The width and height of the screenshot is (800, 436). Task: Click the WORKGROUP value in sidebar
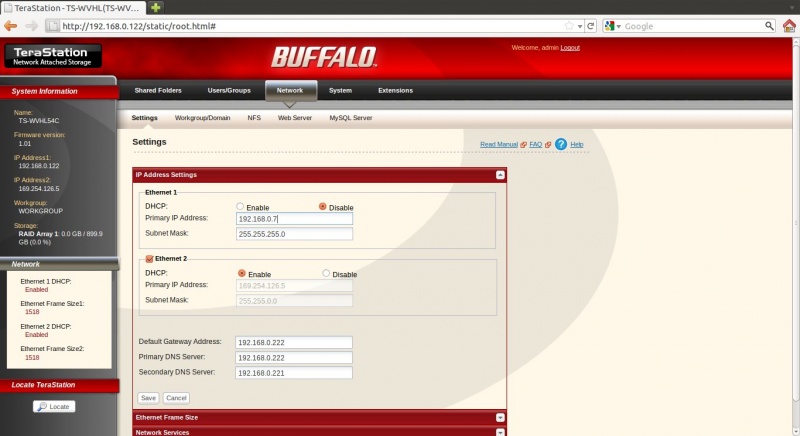click(41, 211)
